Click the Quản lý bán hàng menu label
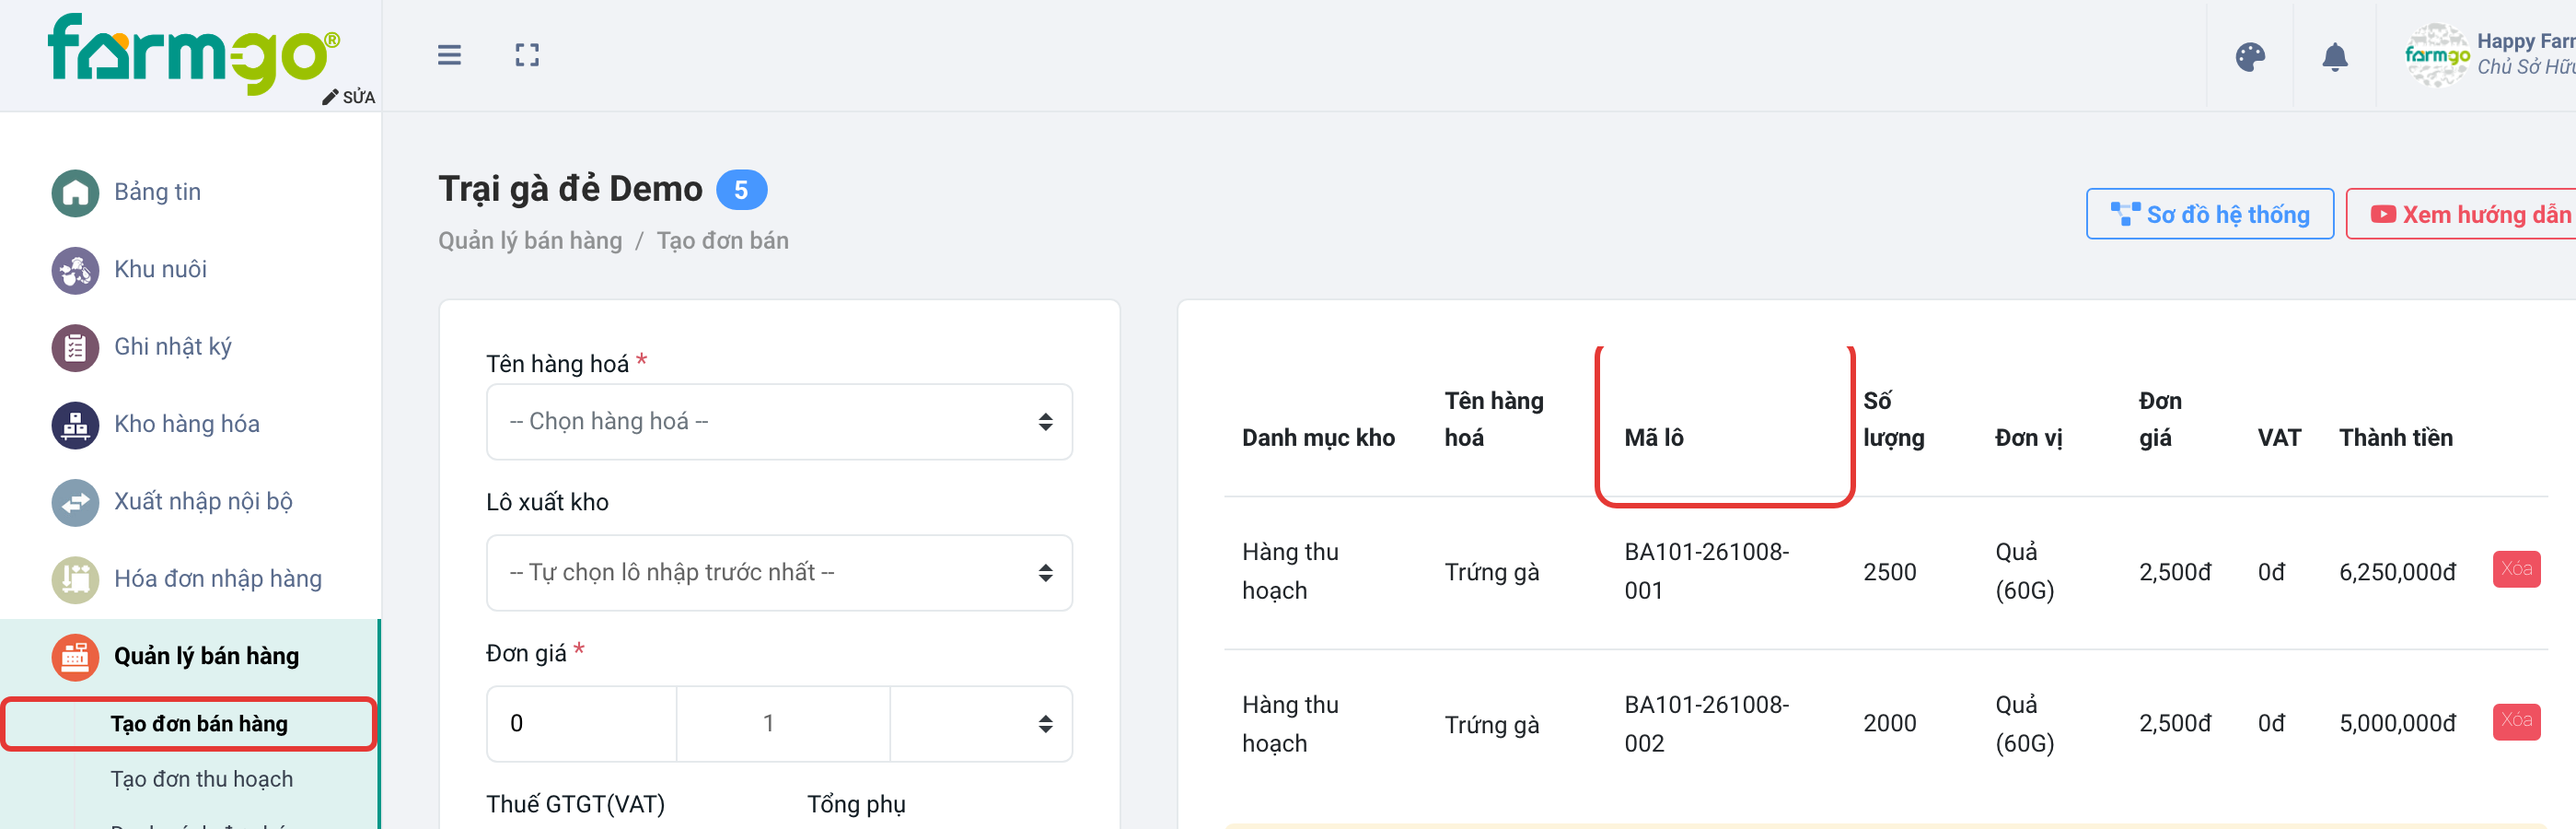 [x=206, y=656]
